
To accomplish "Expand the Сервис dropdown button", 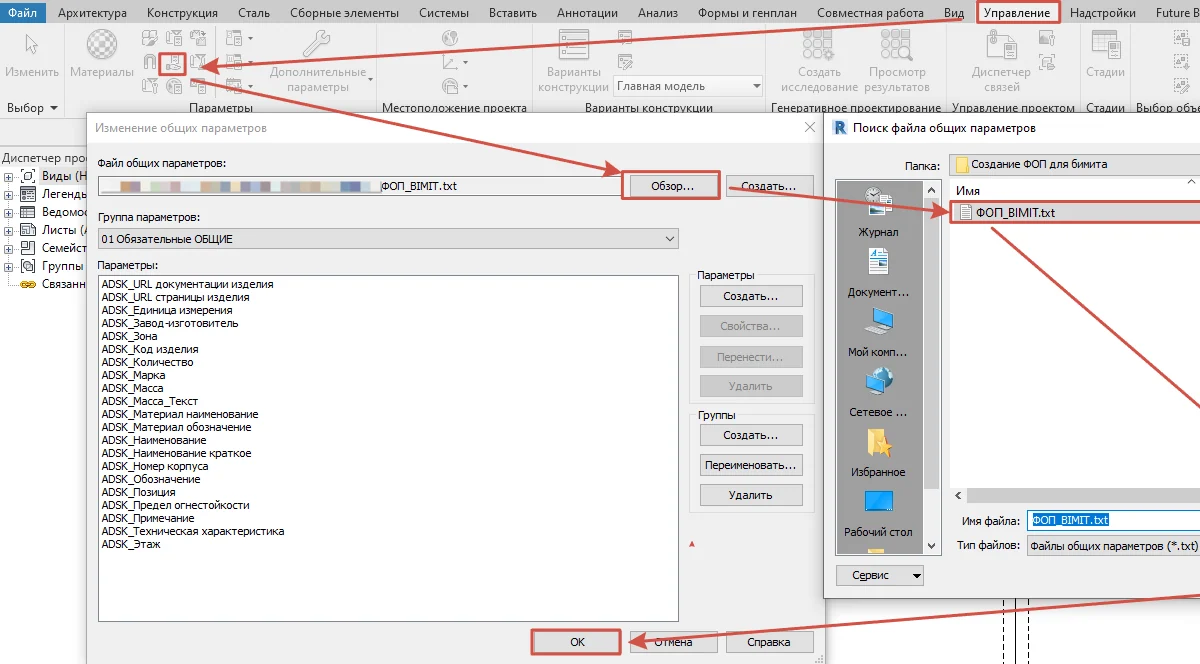I will (x=880, y=576).
